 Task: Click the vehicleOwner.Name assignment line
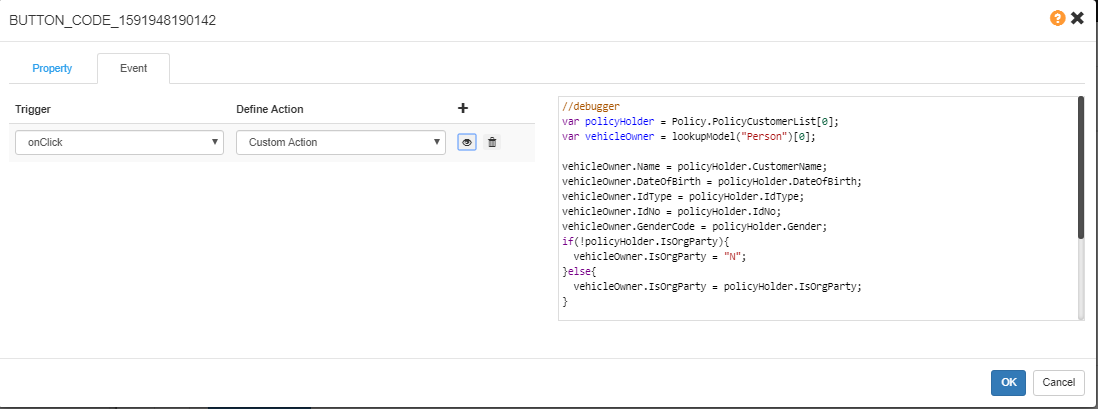point(709,166)
